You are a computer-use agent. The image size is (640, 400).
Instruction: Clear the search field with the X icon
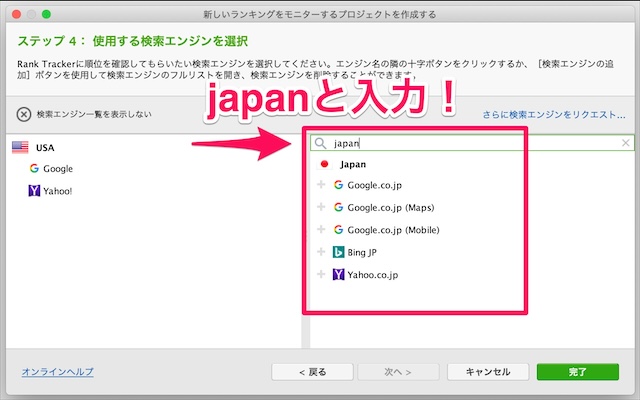pos(625,143)
